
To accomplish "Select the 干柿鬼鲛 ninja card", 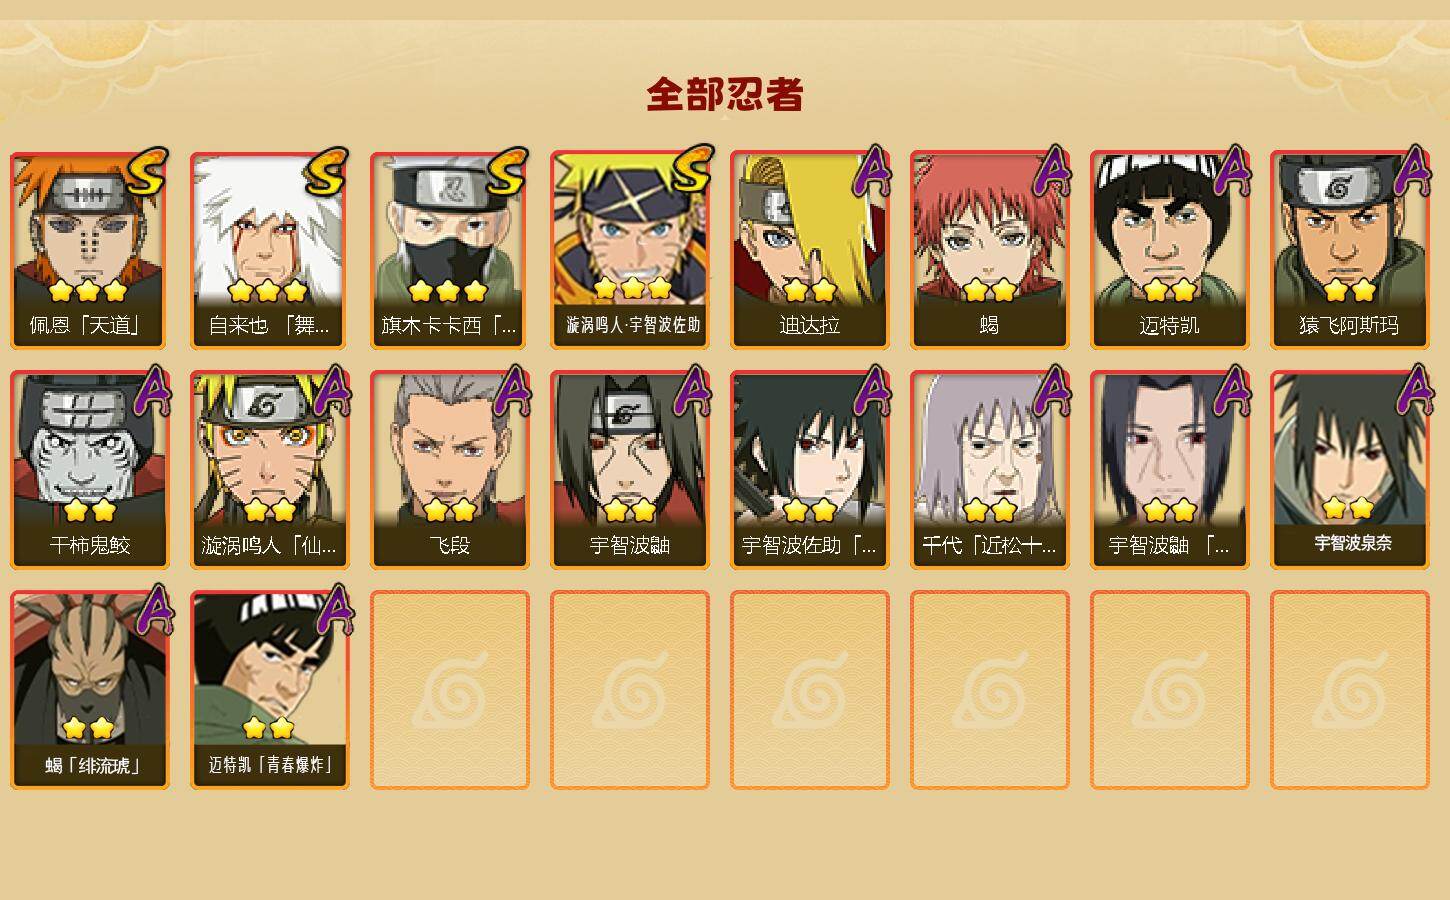I will pos(90,470).
